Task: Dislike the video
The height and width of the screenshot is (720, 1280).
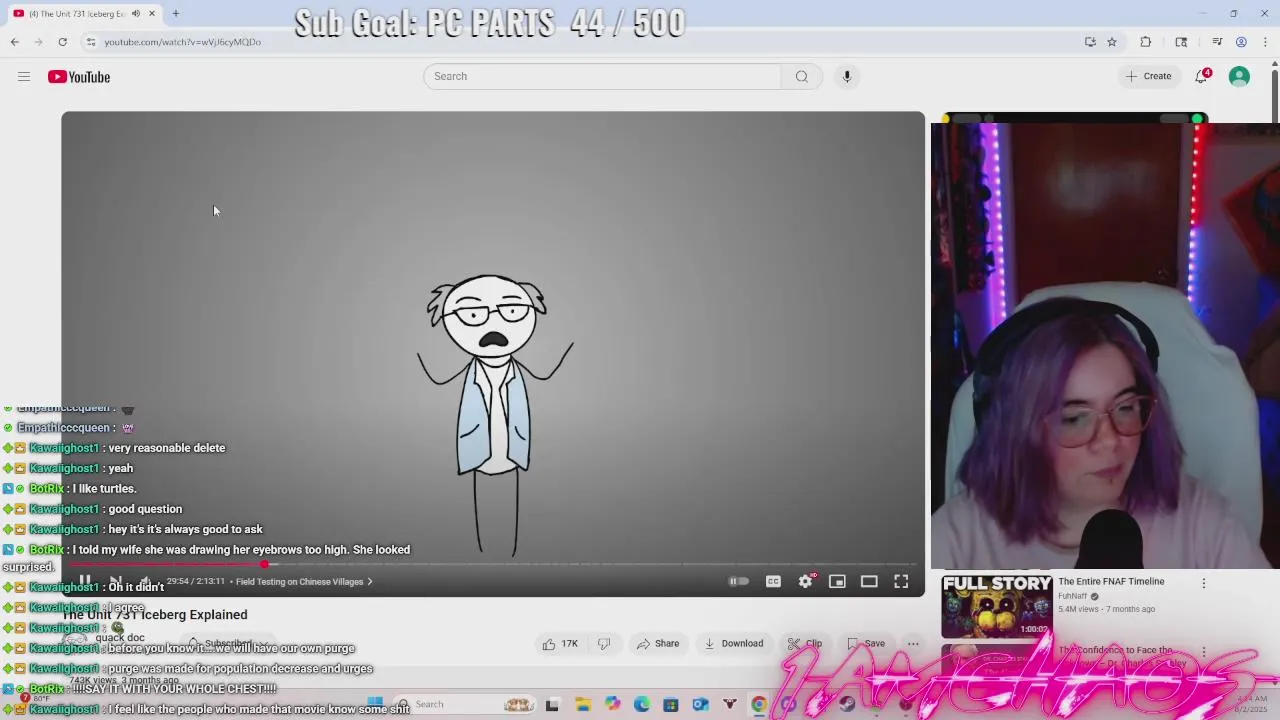Action: point(604,644)
